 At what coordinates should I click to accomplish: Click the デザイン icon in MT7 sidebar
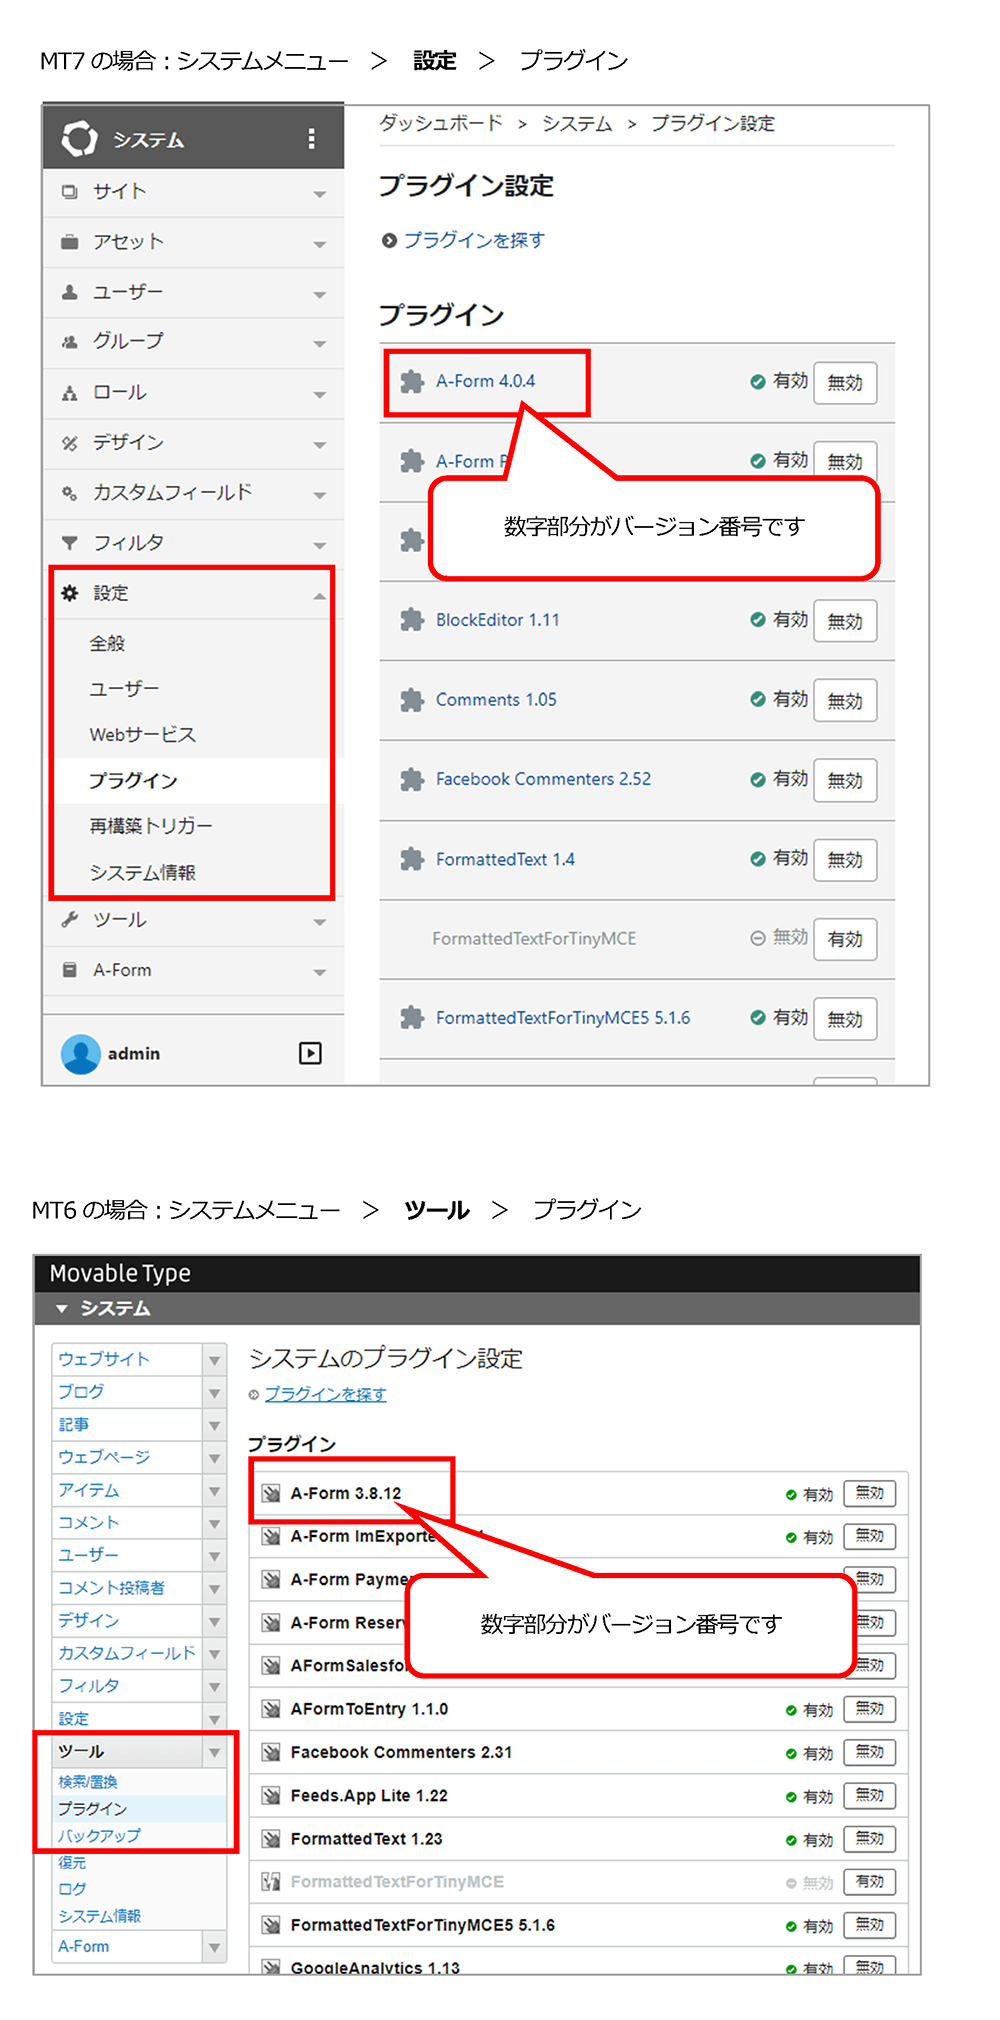[x=69, y=443]
